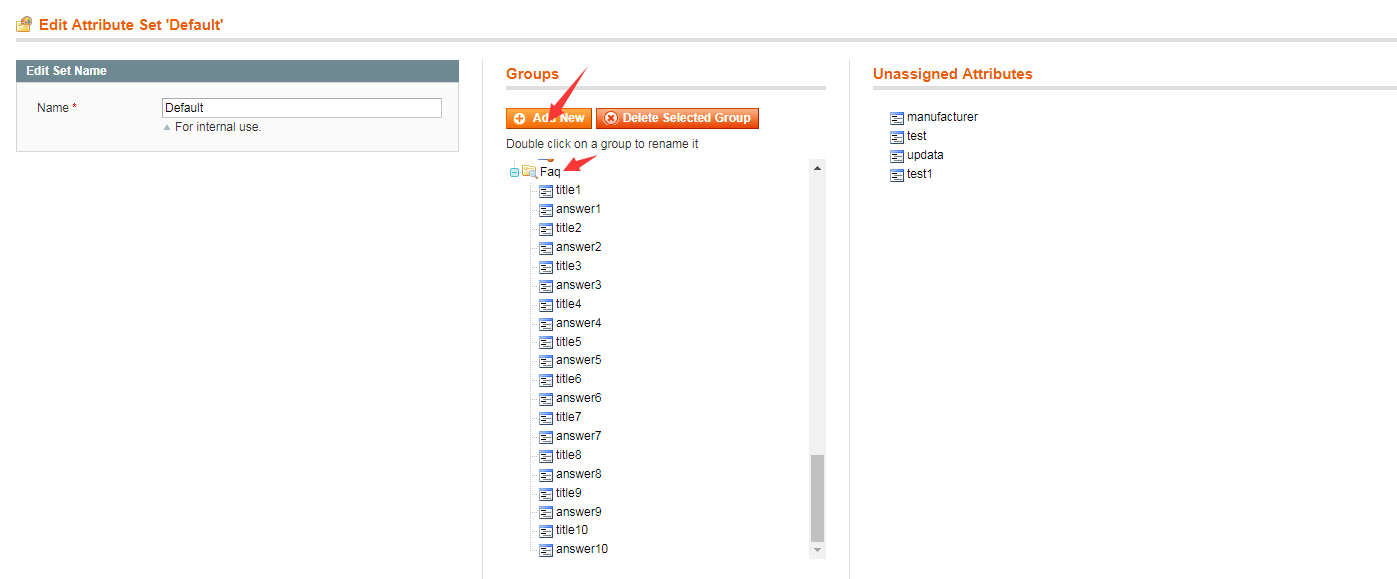
Task: Click the test1 attribute icon
Action: tap(895, 174)
